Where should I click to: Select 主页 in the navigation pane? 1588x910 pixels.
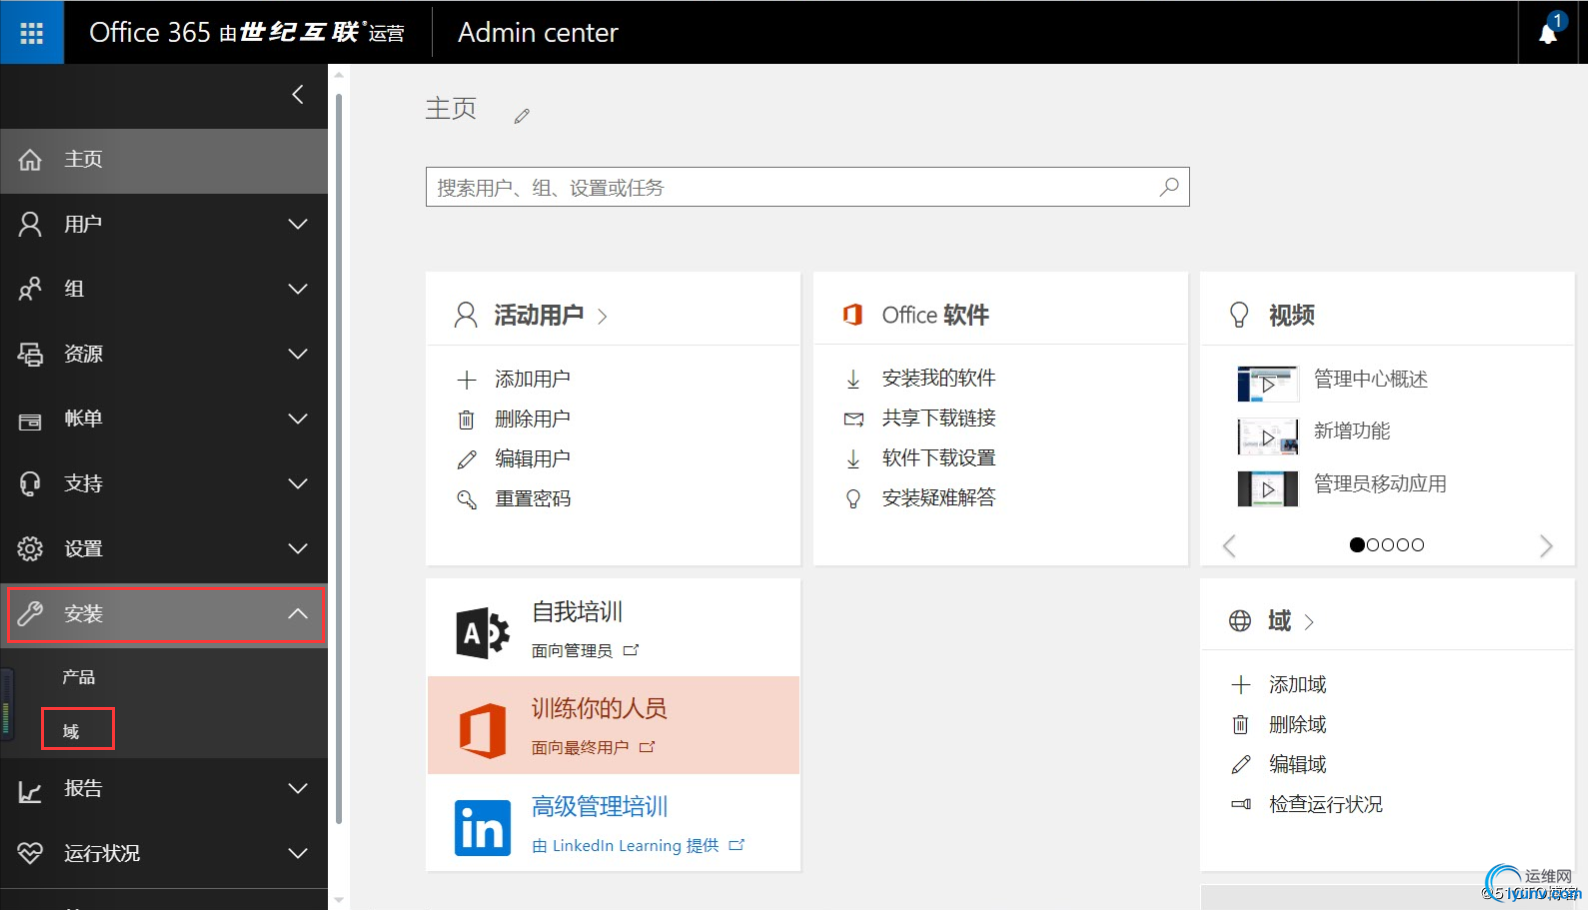tap(164, 160)
